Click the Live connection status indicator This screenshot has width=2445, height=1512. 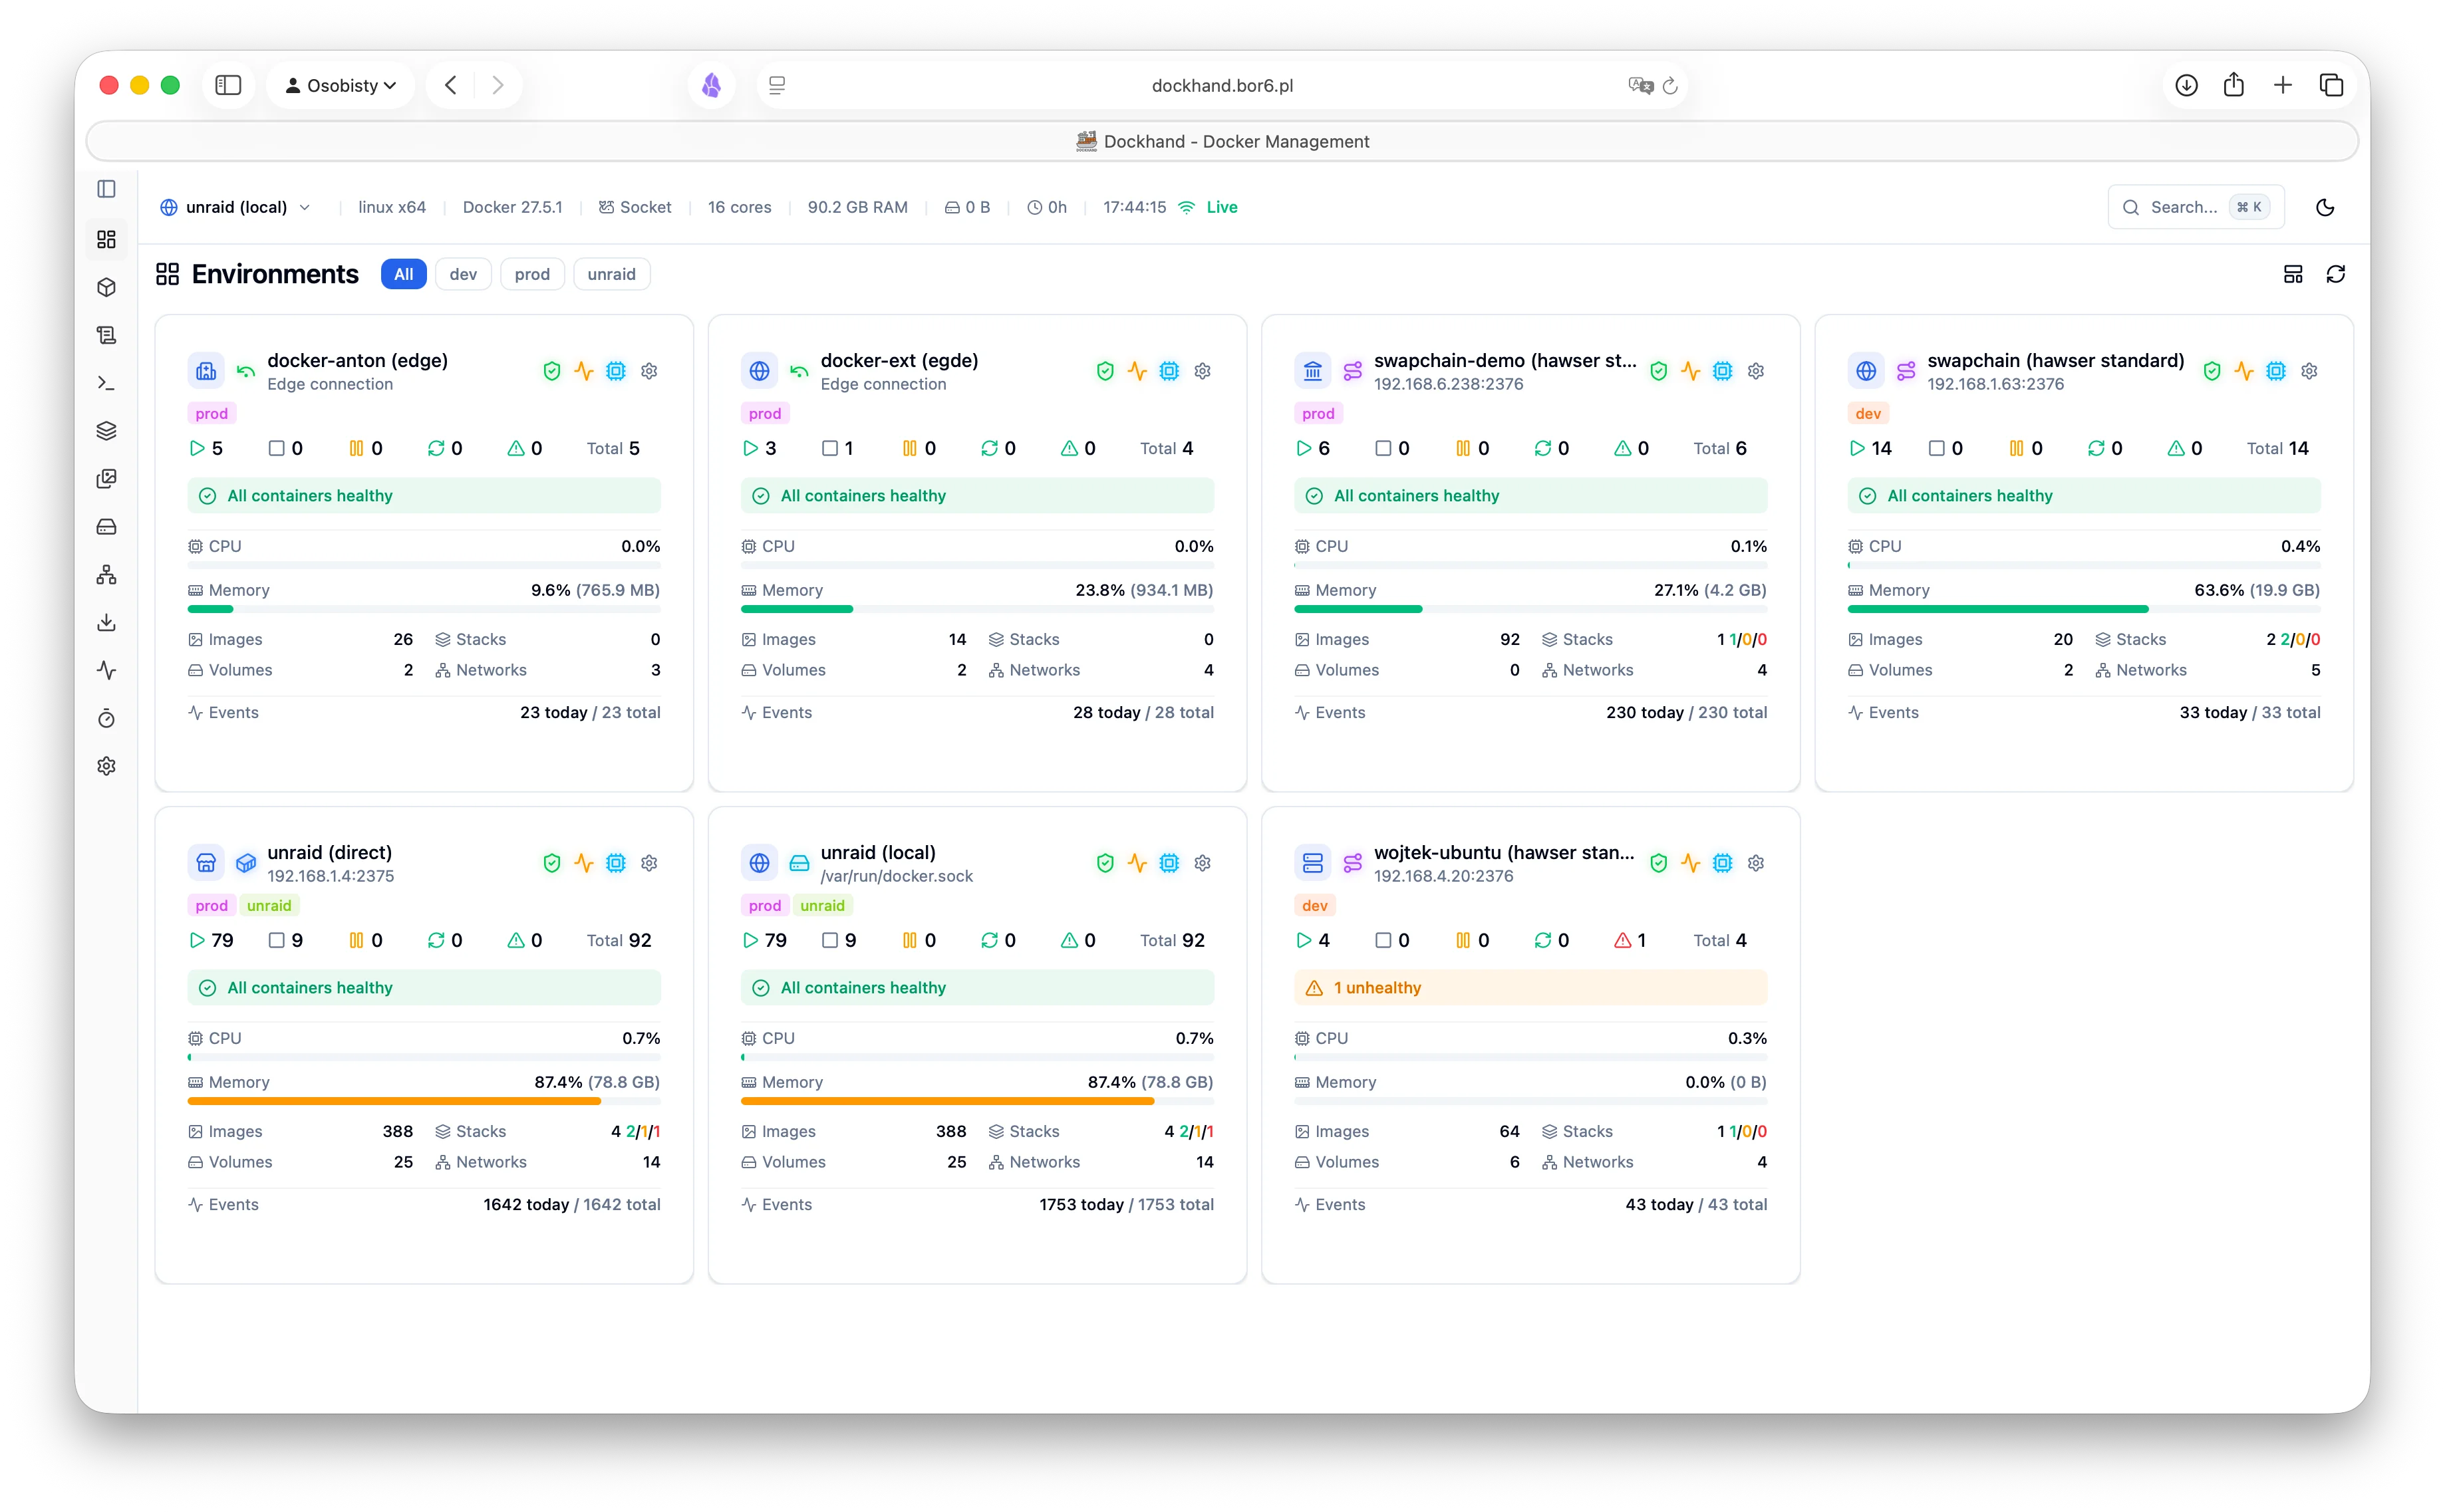point(1209,207)
